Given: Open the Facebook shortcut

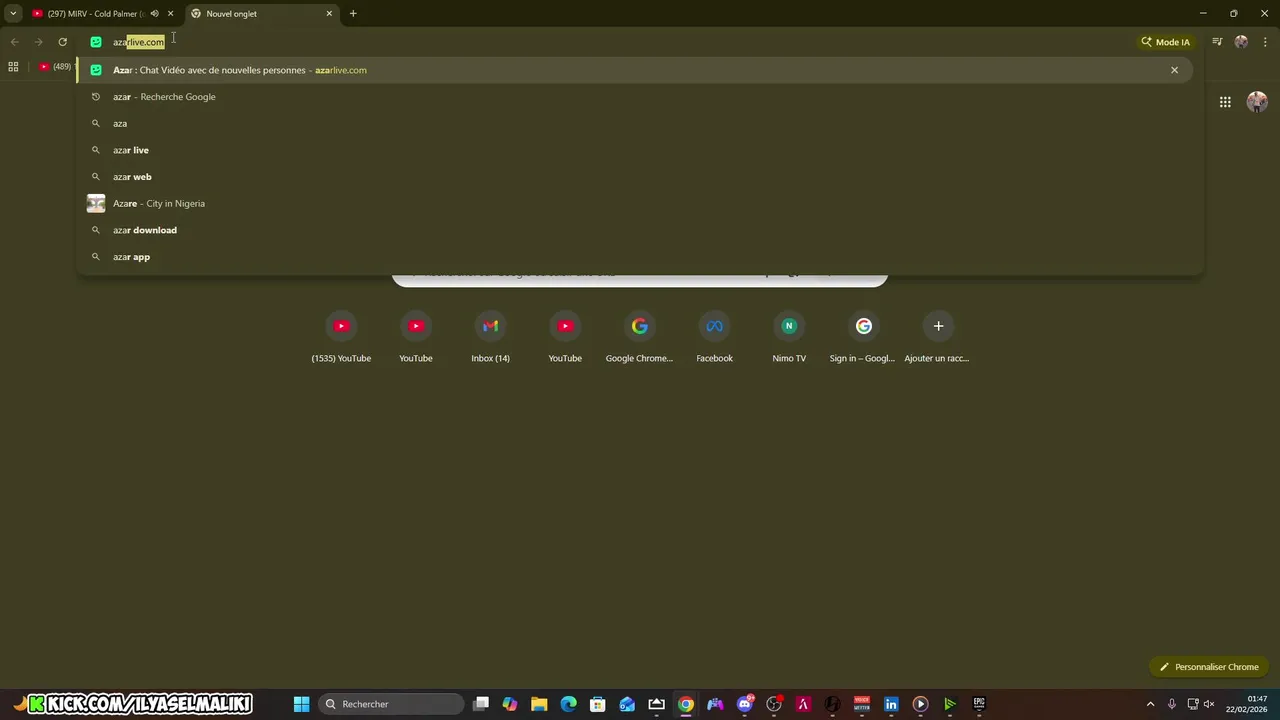Looking at the screenshot, I should click(x=714, y=338).
